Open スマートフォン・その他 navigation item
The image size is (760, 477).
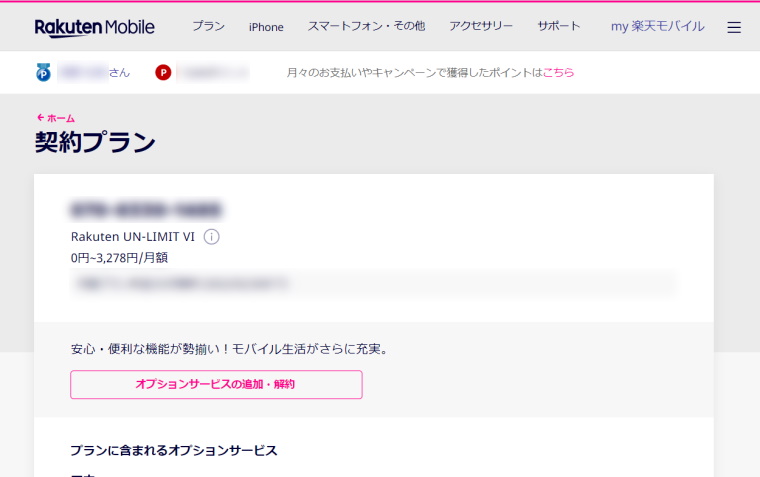pos(366,27)
